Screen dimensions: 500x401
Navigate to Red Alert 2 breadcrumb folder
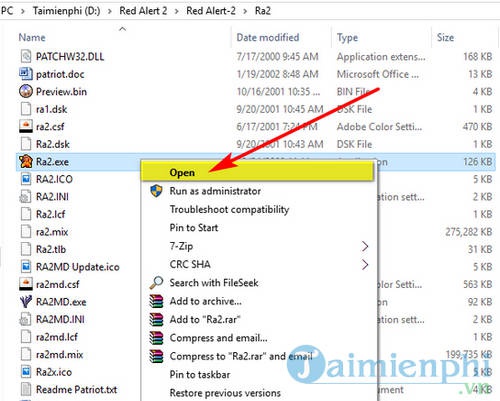click(143, 11)
